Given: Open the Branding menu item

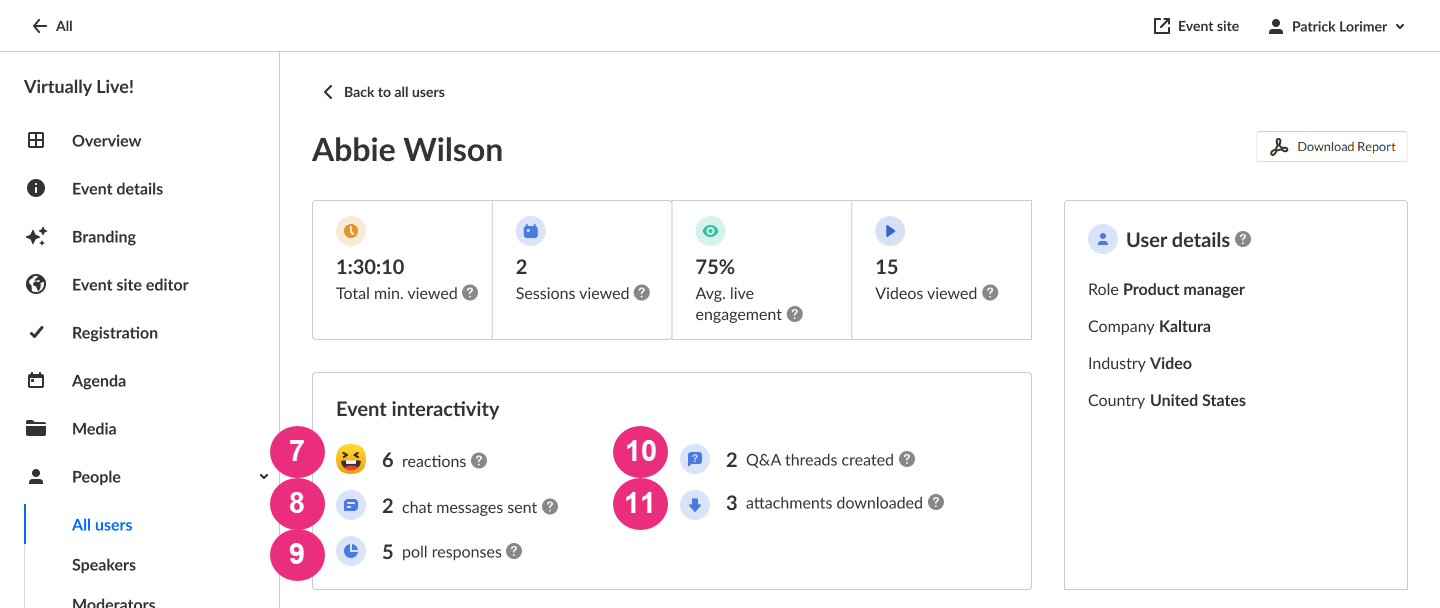Looking at the screenshot, I should pyautogui.click(x=103, y=237).
